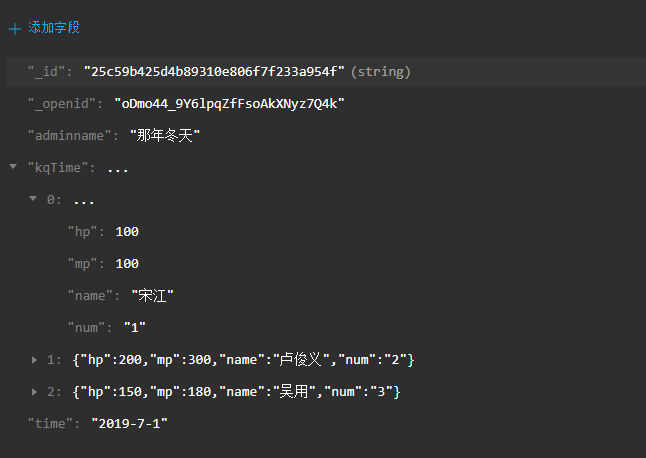
Task: Select the kqTime field key
Action: 58,168
